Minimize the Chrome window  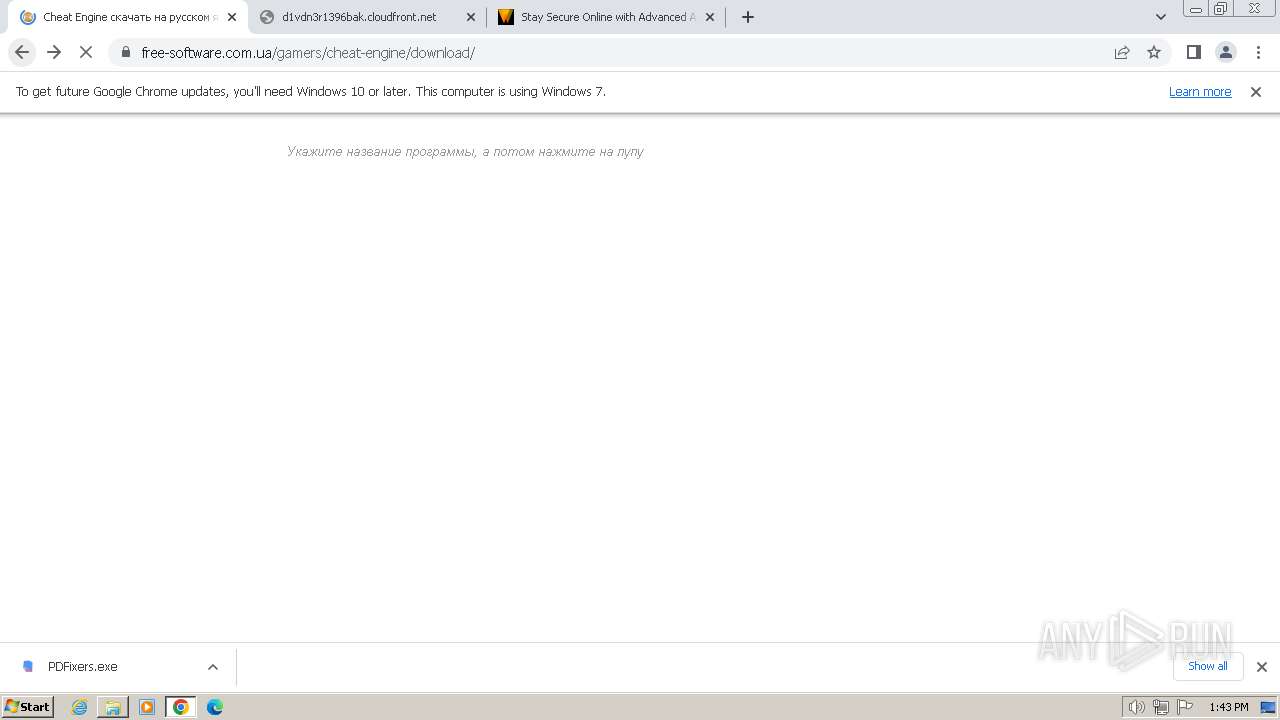click(1196, 8)
